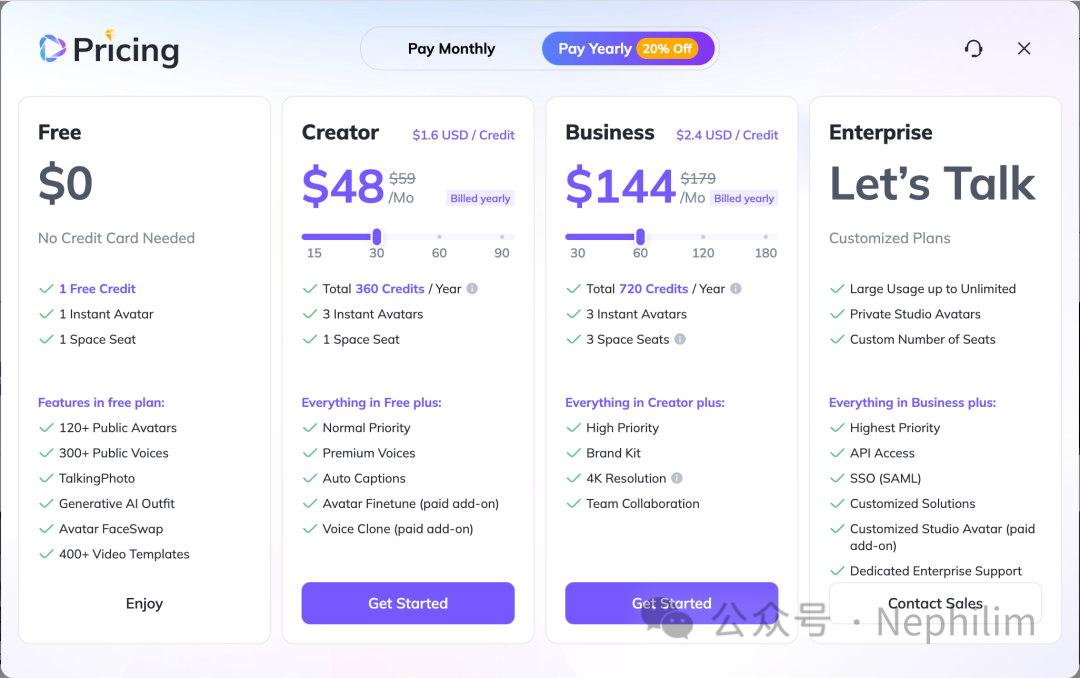Click info icon next to 3 Space Seats
Screen dimensions: 1080x678
[x=680, y=339]
